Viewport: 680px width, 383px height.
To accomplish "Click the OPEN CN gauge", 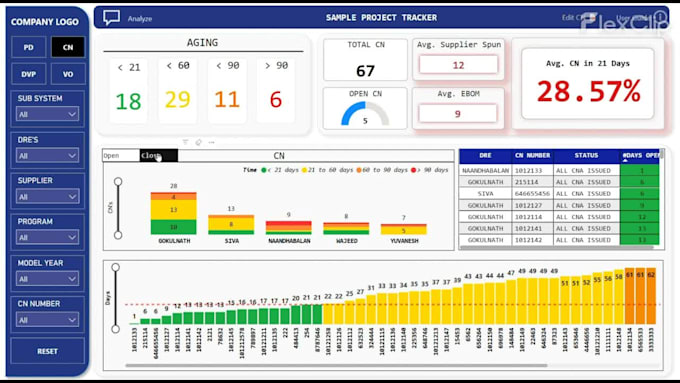I will pyautogui.click(x=365, y=113).
